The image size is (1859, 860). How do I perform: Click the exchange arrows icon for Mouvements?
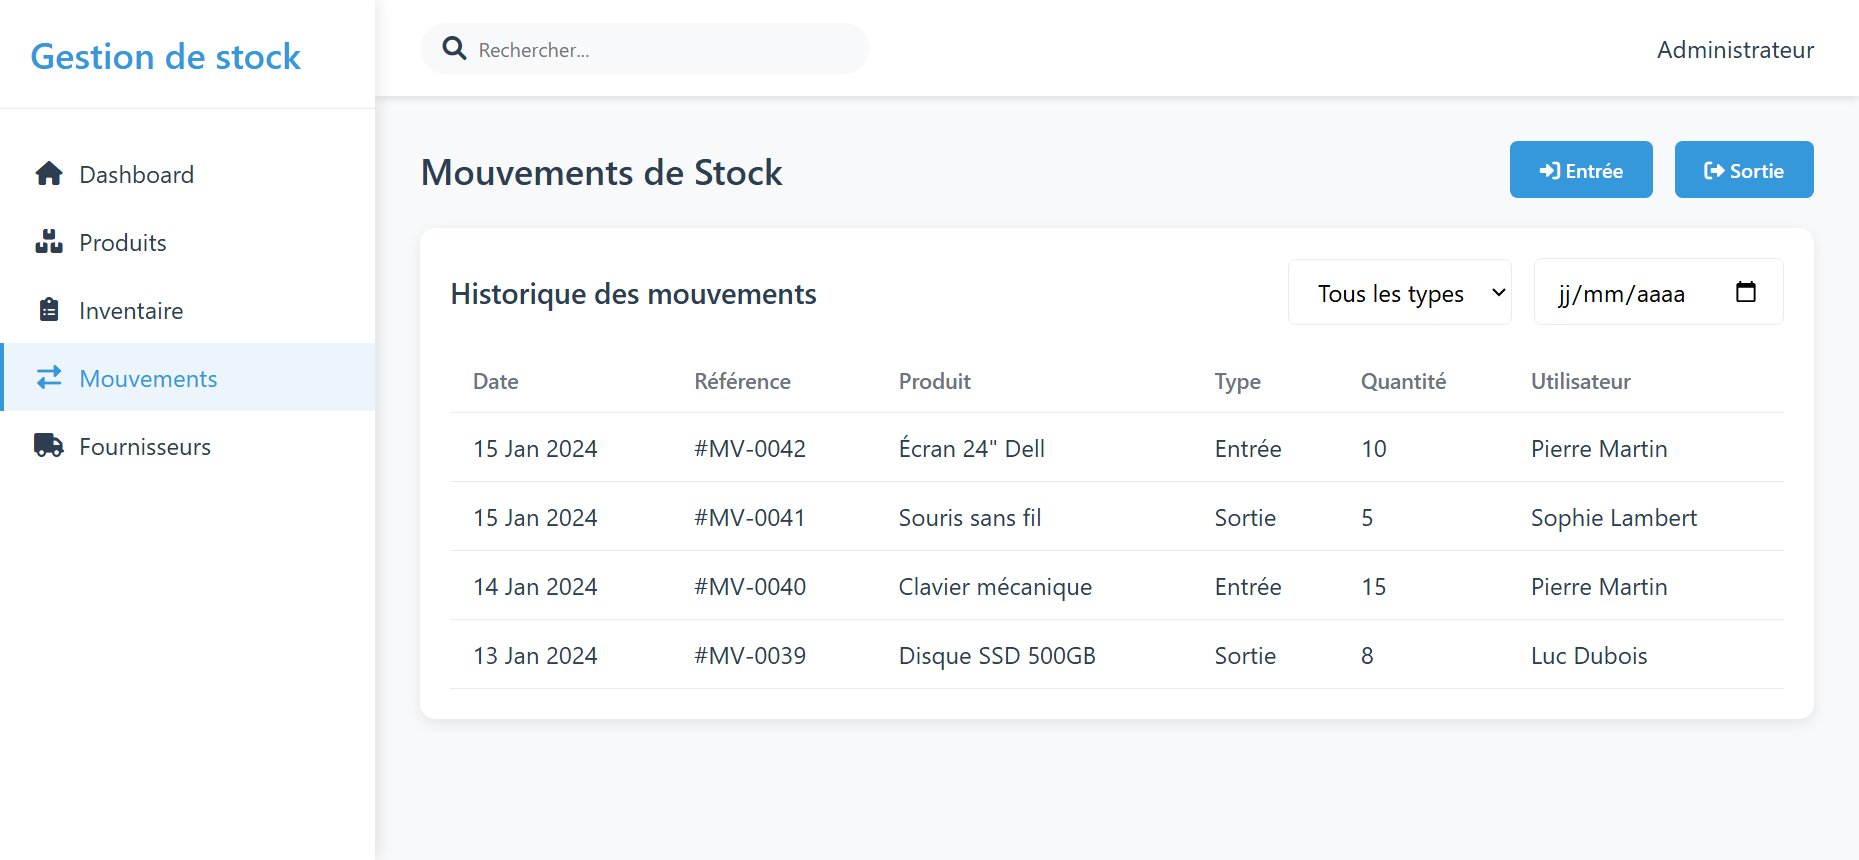[49, 378]
